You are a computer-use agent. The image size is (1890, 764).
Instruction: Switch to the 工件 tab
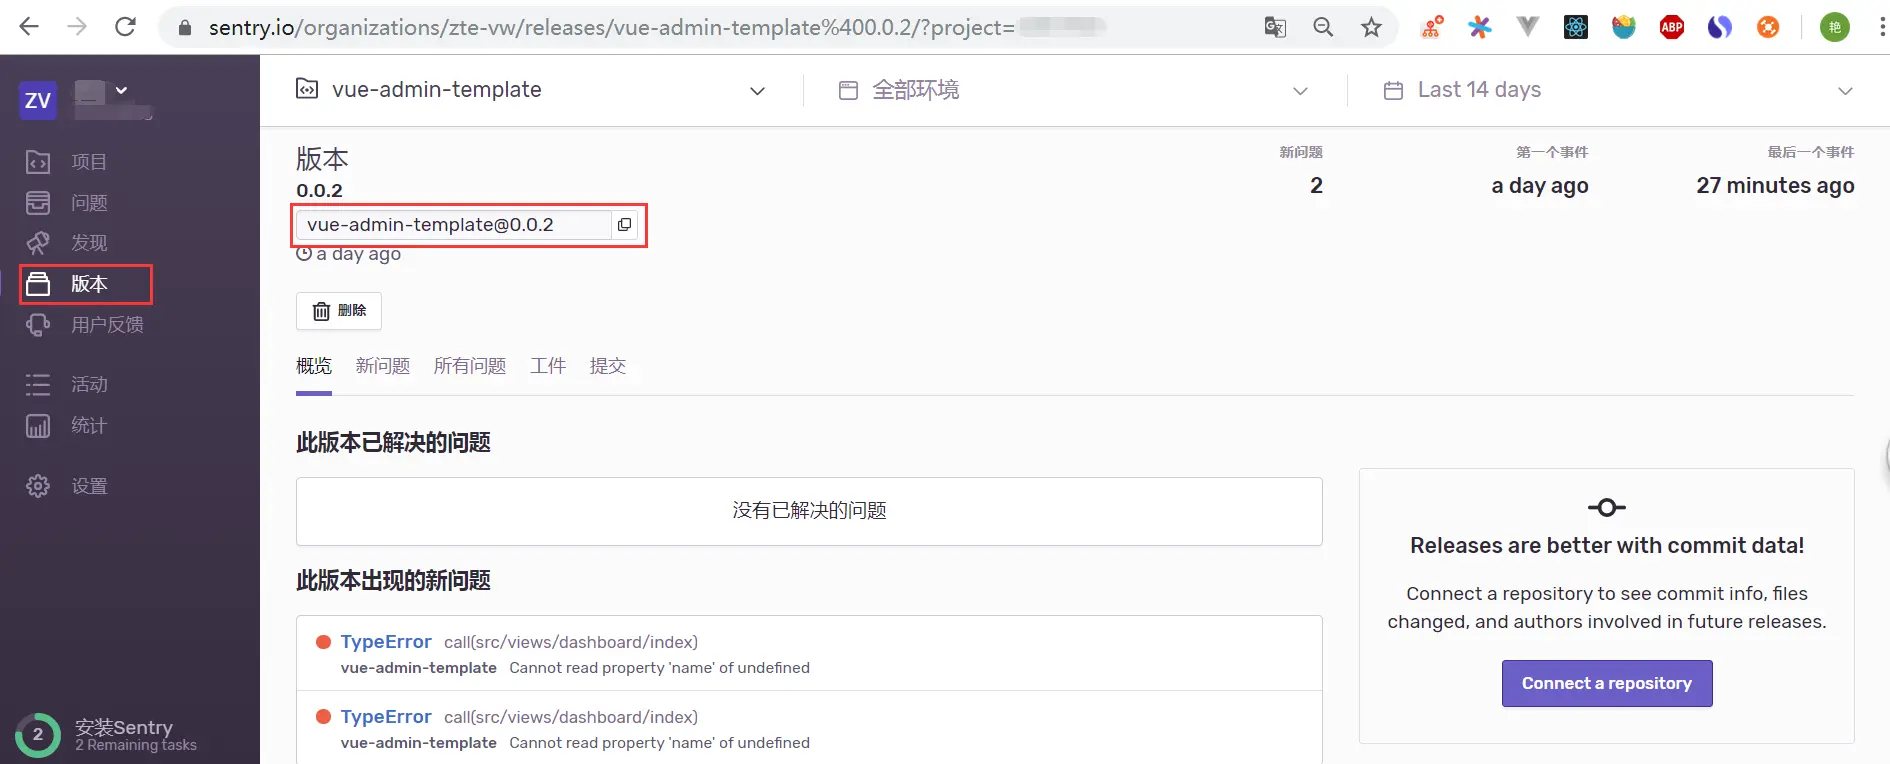(548, 366)
